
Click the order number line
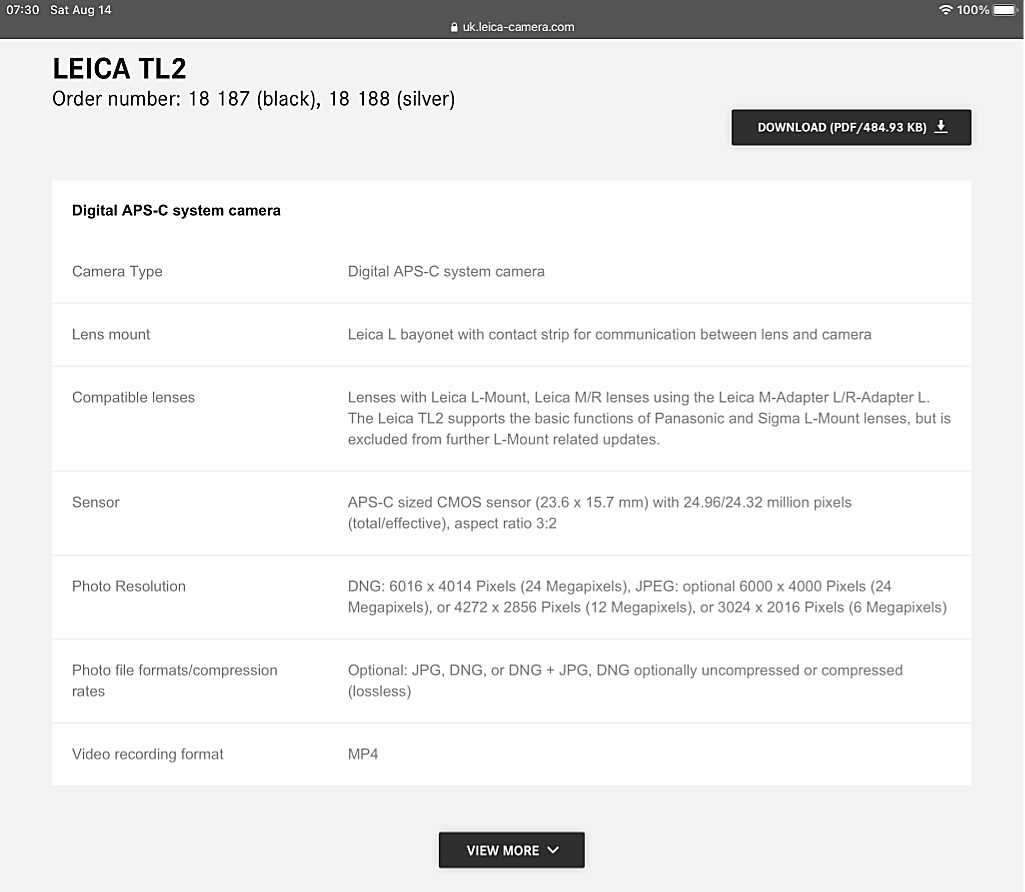(x=253, y=99)
